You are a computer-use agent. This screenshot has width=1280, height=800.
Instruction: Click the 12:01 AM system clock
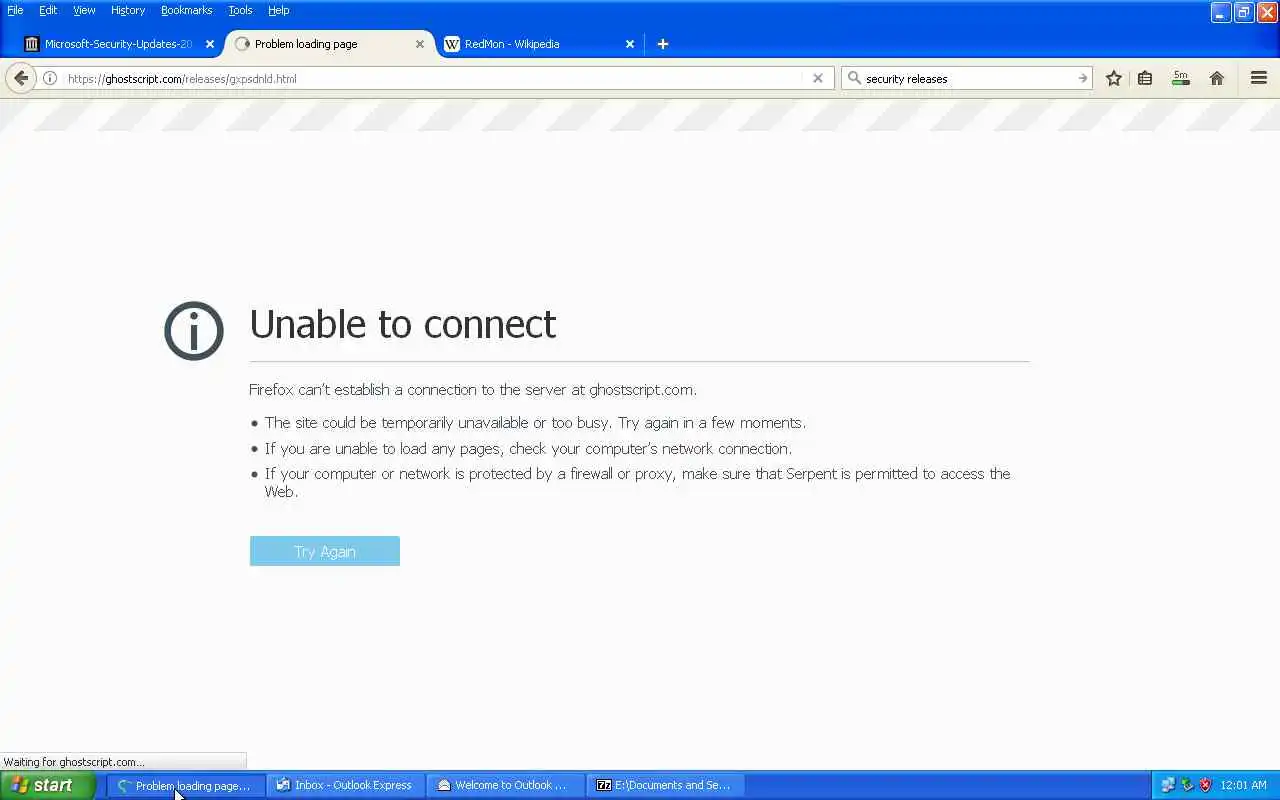[1244, 785]
